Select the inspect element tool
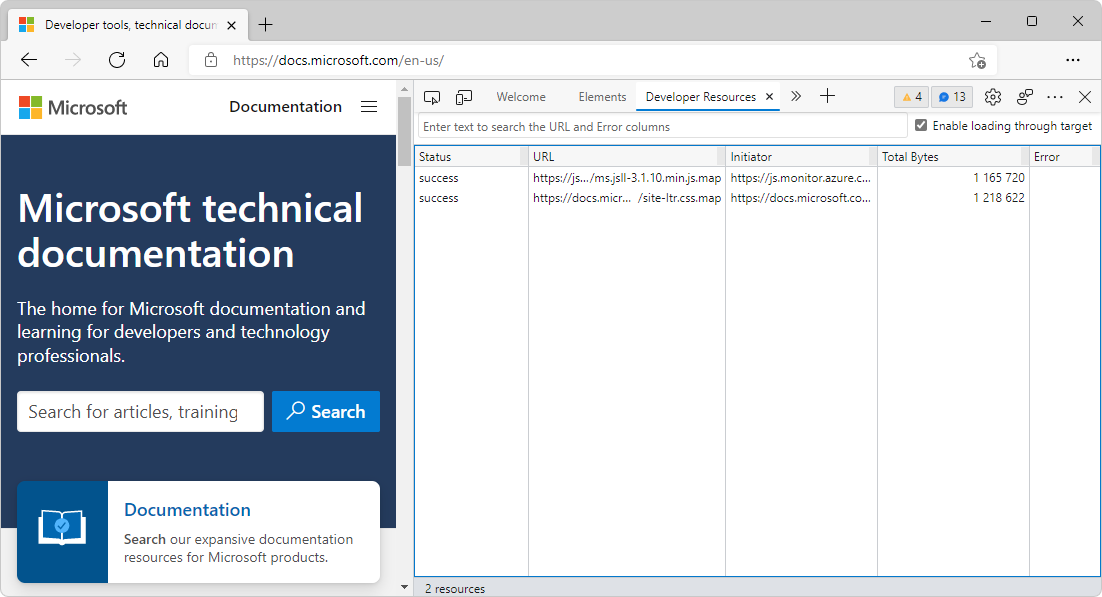This screenshot has height=597, width=1102. coord(432,96)
